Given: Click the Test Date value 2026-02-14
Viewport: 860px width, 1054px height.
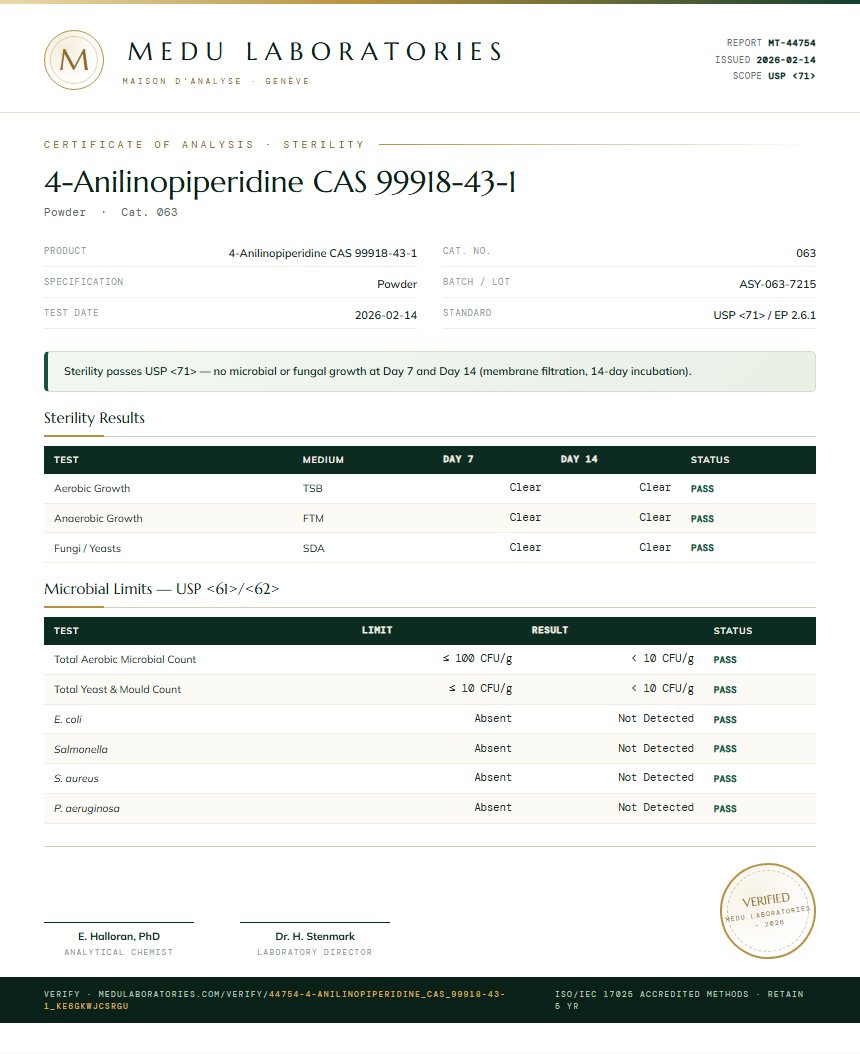Looking at the screenshot, I should point(386,315).
